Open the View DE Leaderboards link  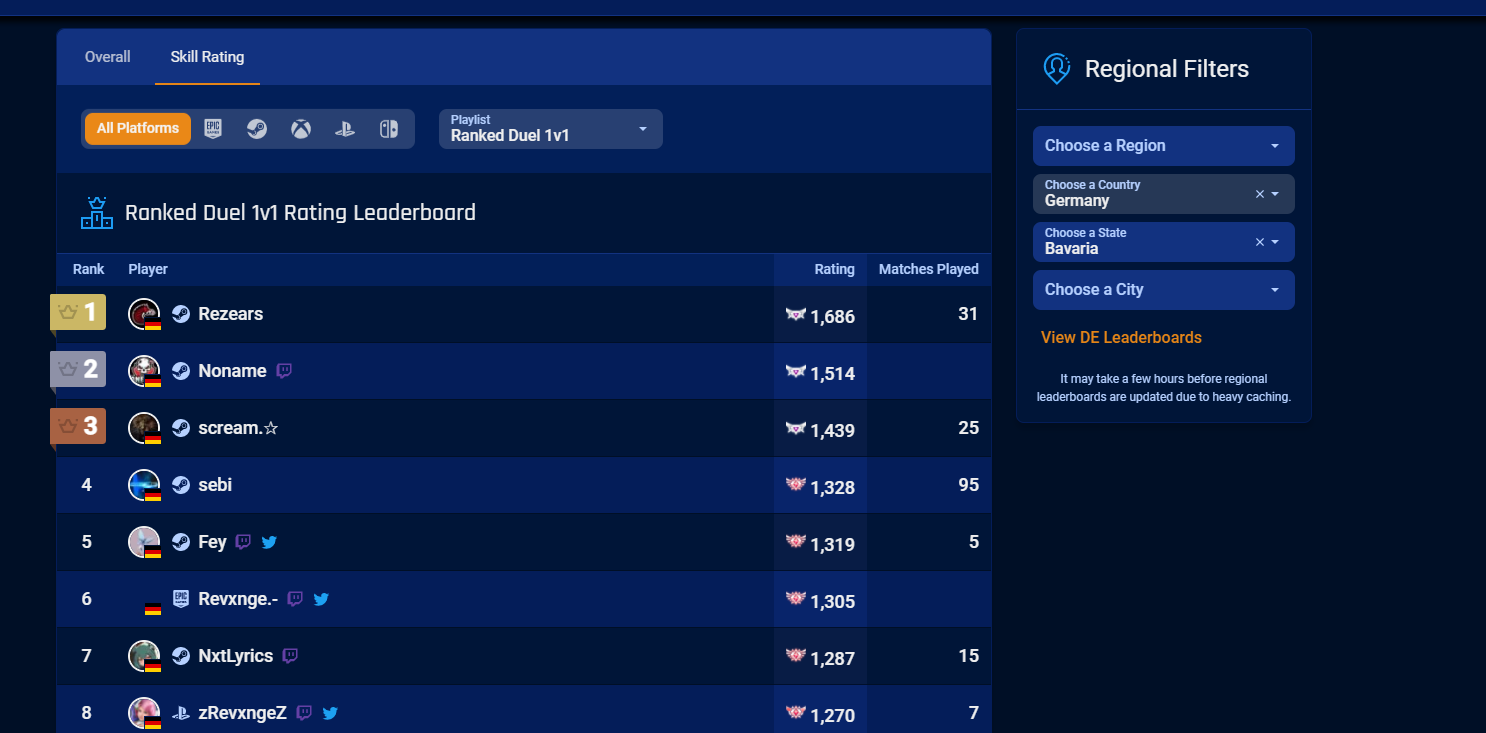(x=1121, y=338)
